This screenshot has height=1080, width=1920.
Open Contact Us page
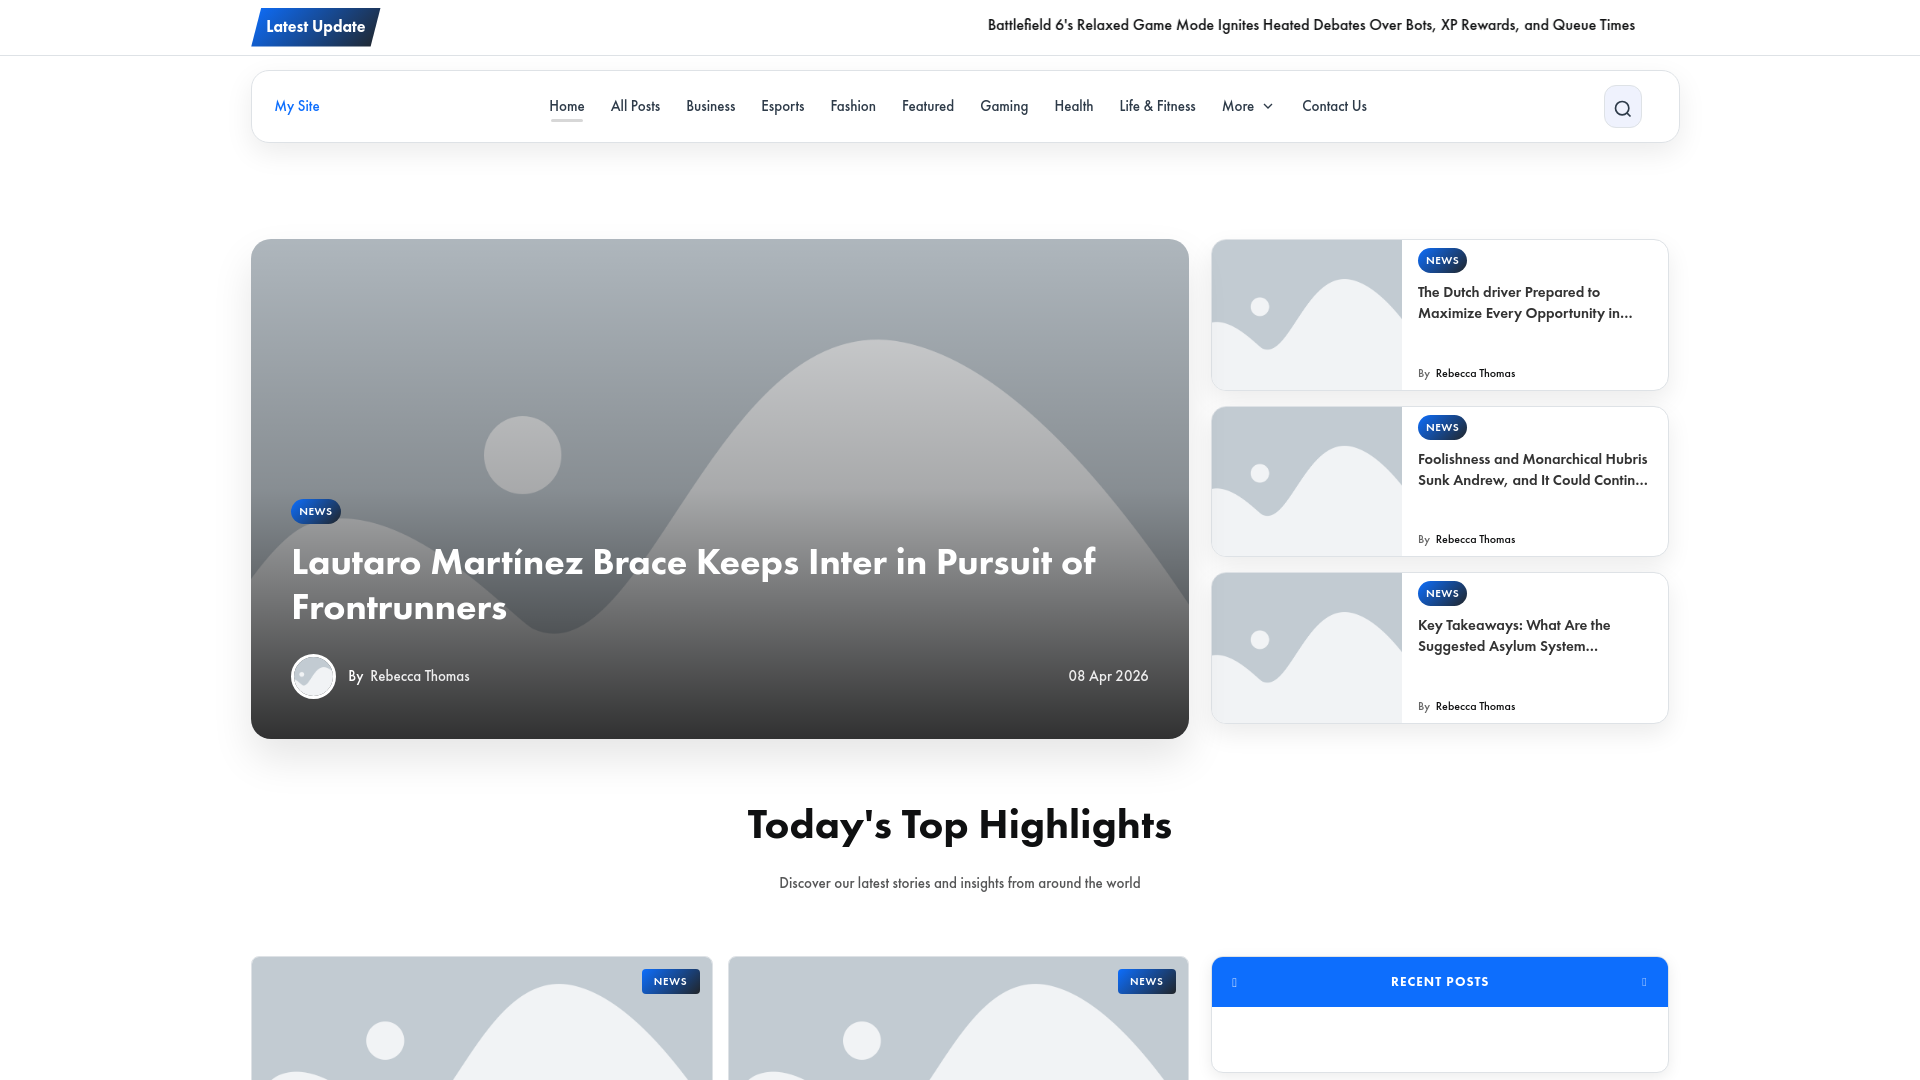pos(1333,106)
